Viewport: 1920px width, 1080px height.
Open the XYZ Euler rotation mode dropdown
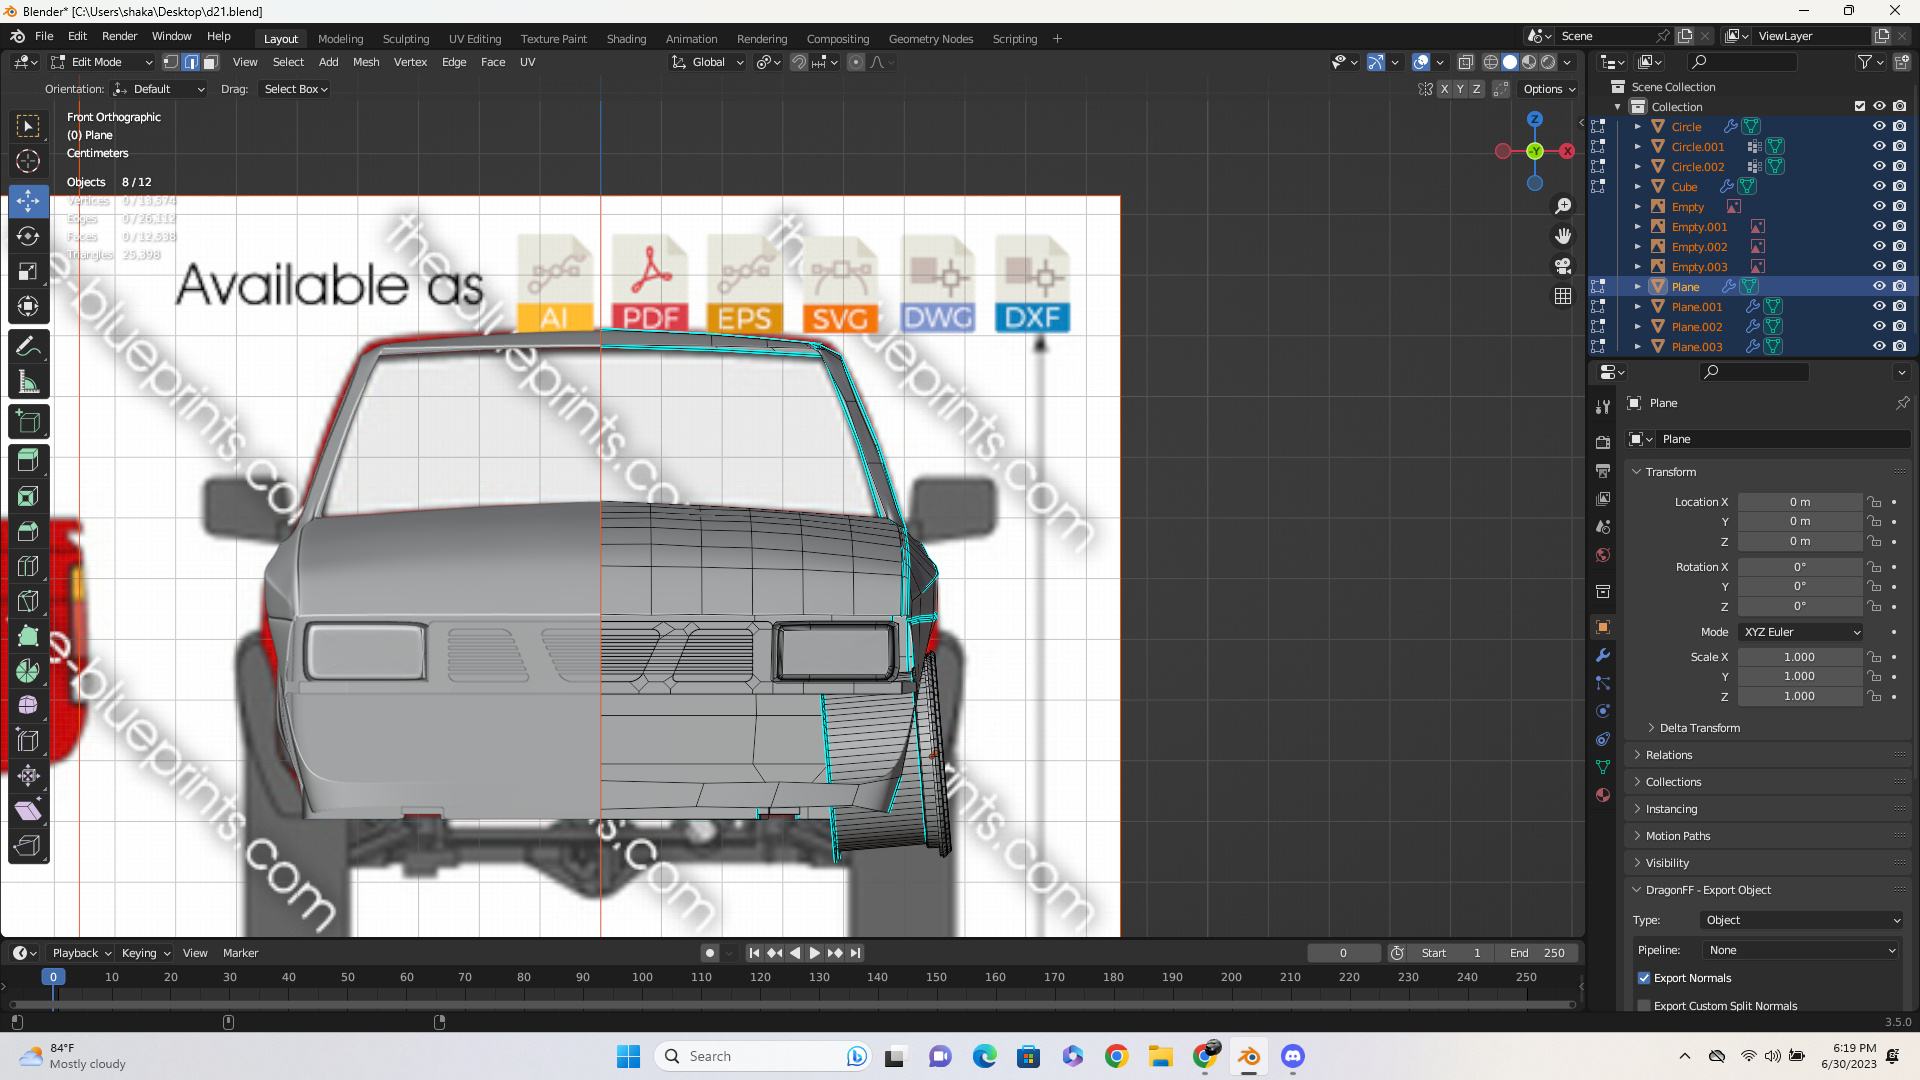pos(1801,632)
